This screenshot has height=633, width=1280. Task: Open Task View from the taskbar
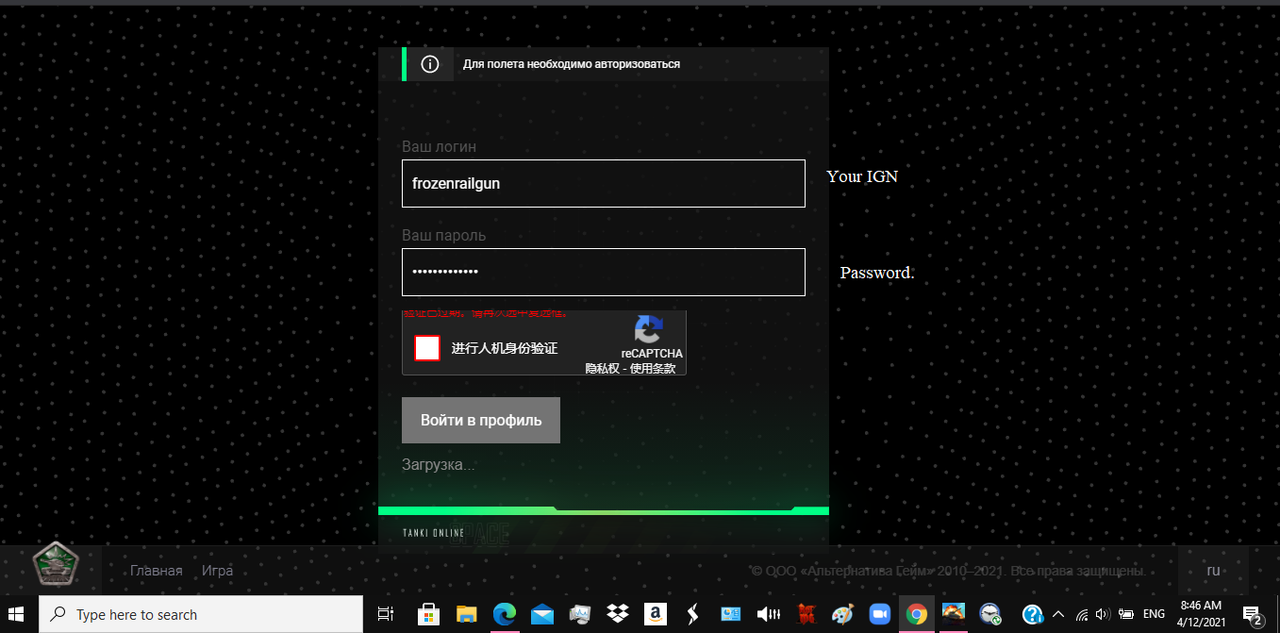pyautogui.click(x=385, y=614)
